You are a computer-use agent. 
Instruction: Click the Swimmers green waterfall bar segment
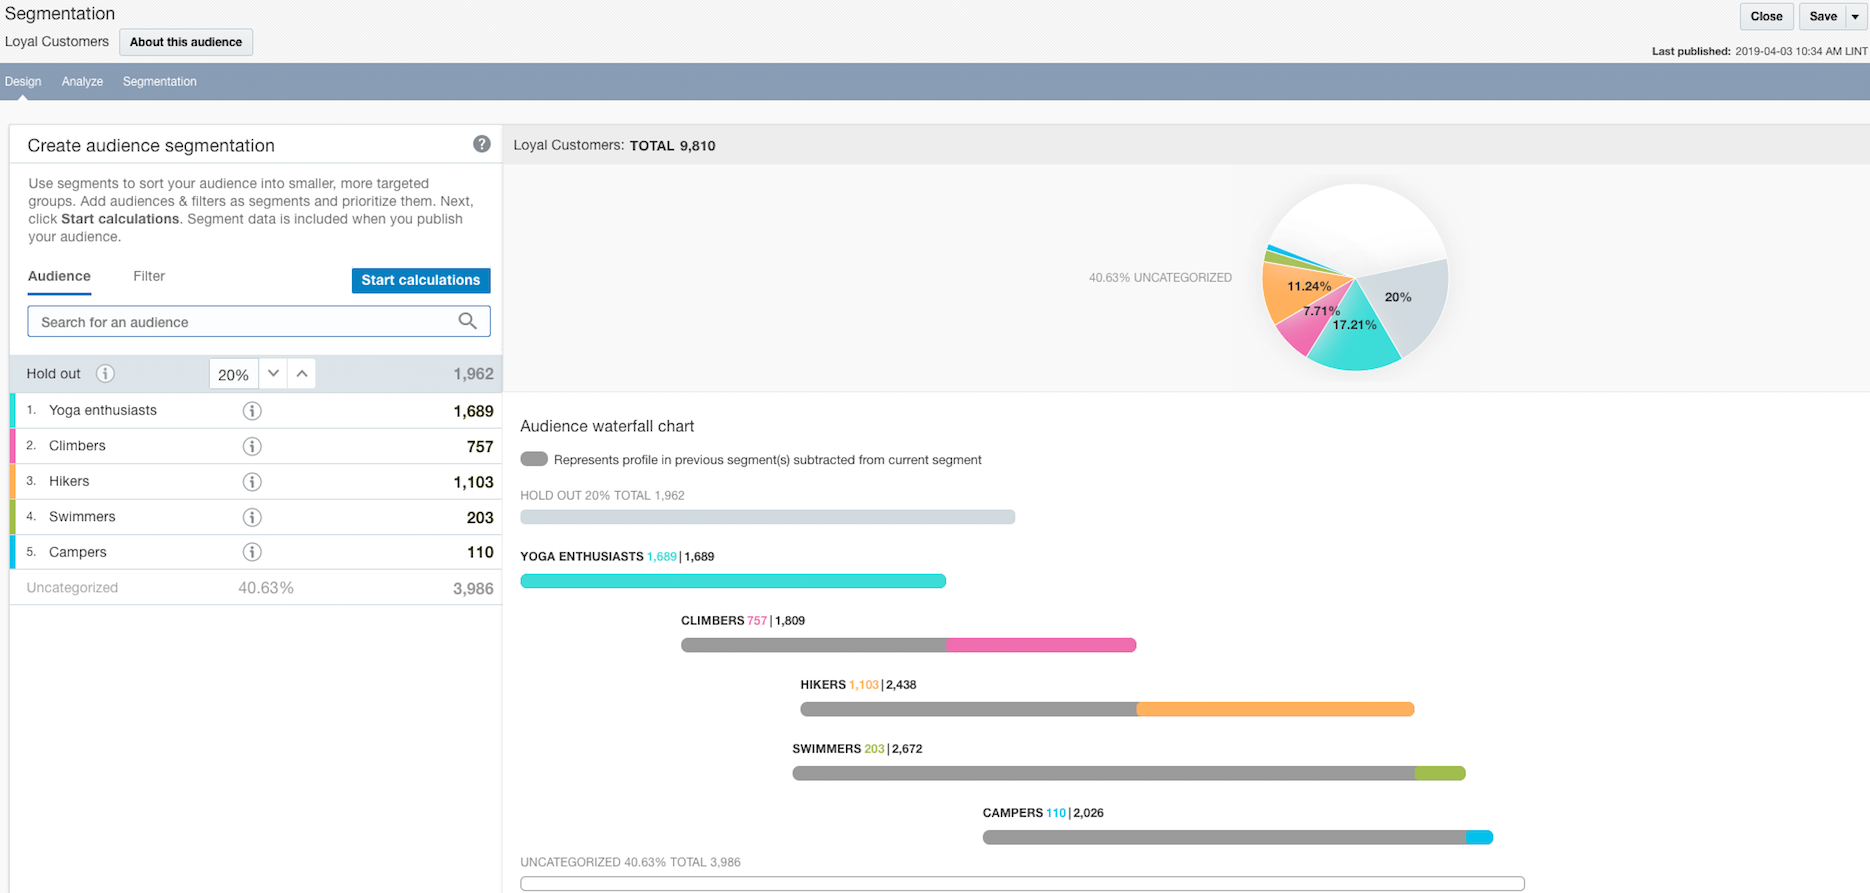[1440, 773]
